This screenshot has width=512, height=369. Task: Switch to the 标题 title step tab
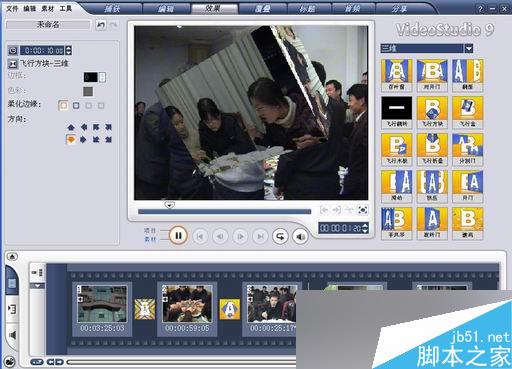point(307,9)
